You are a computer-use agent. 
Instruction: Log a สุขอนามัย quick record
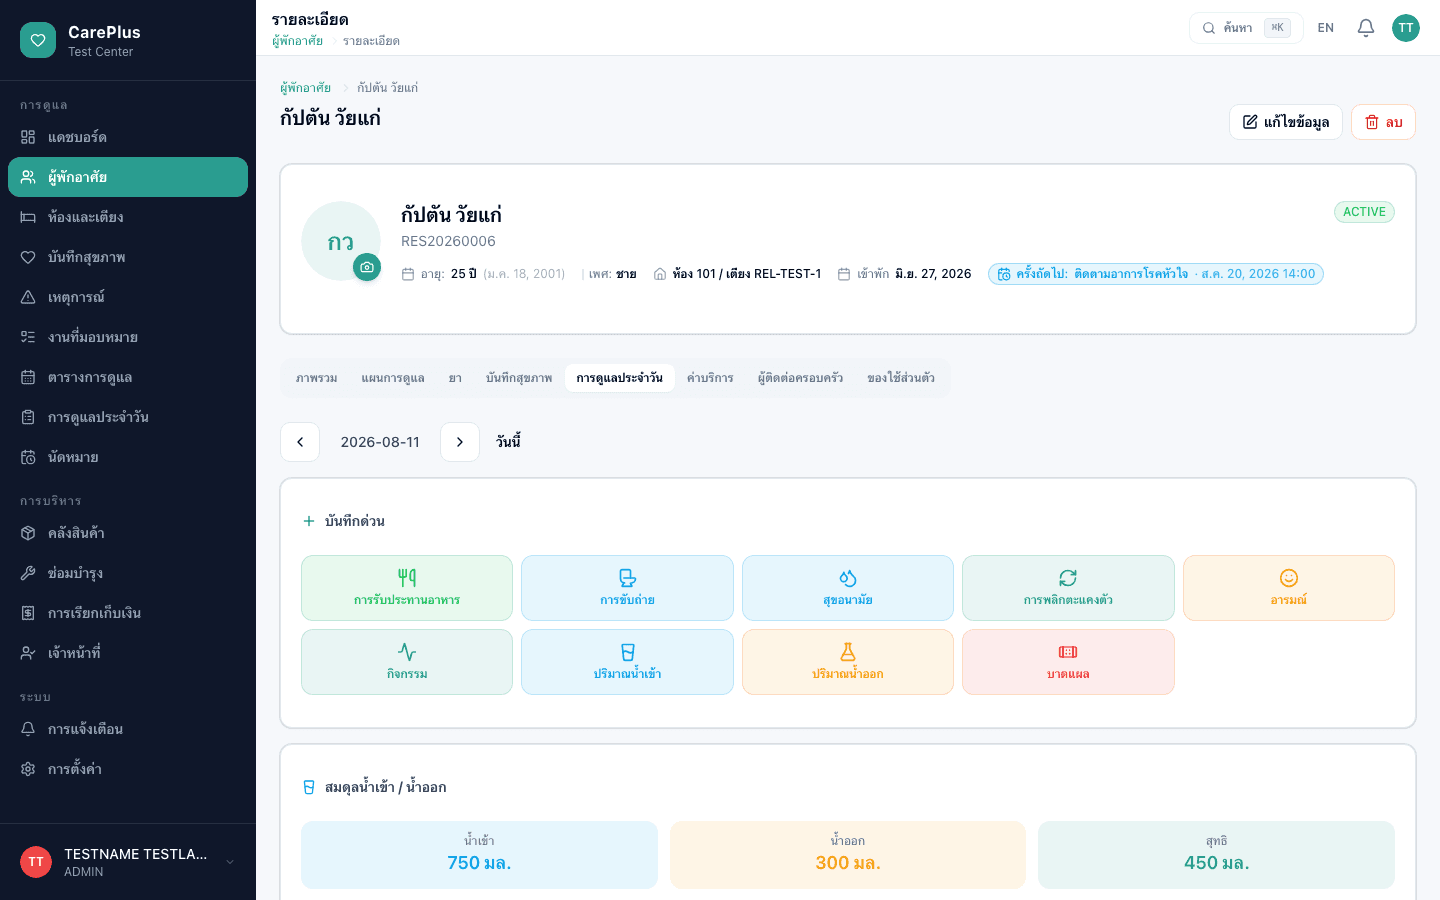tap(848, 588)
